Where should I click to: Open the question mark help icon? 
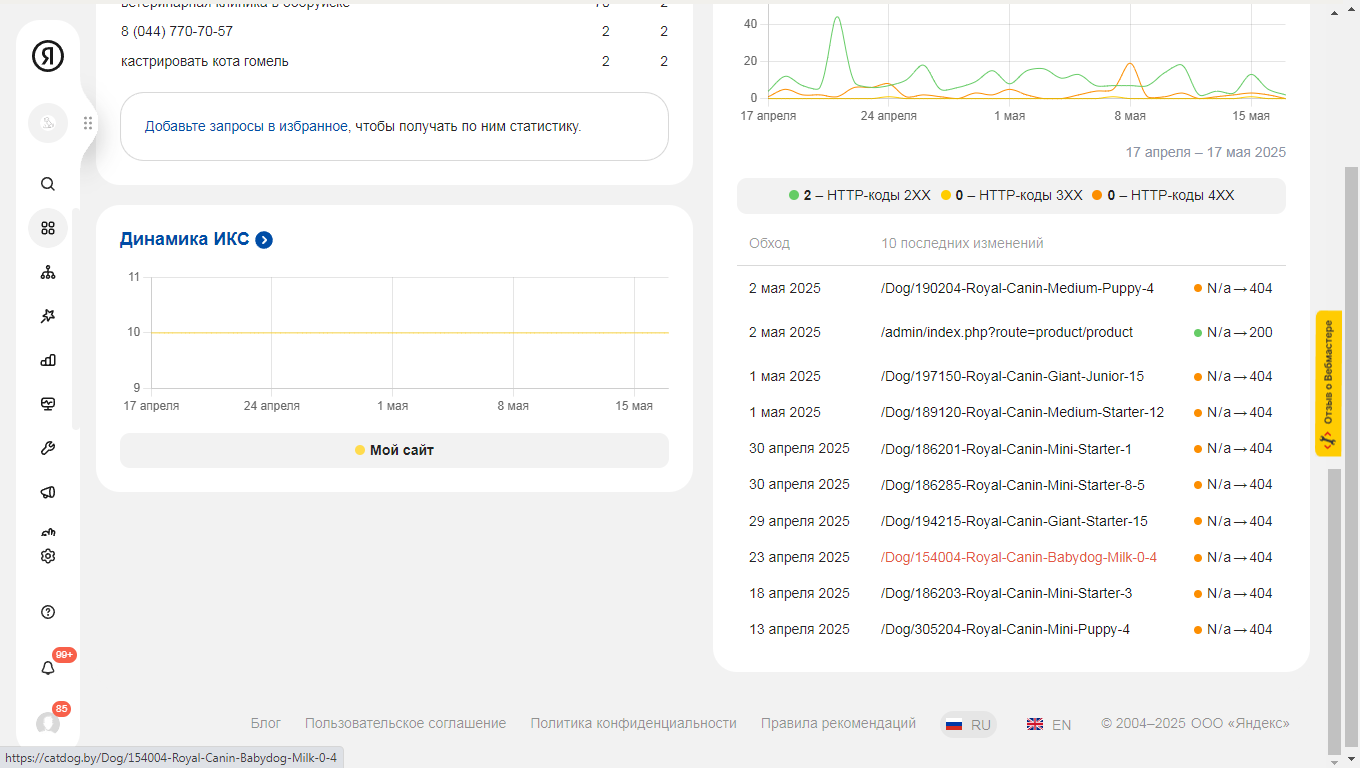[48, 612]
